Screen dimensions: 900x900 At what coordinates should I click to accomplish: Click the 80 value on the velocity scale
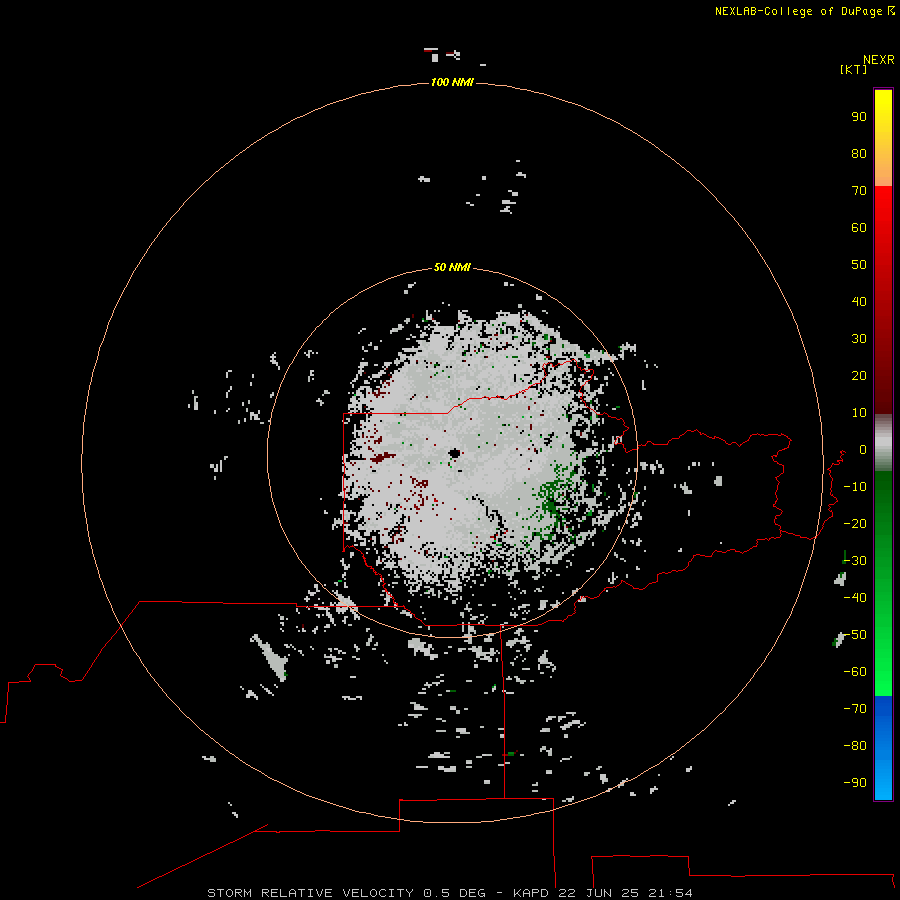(859, 154)
